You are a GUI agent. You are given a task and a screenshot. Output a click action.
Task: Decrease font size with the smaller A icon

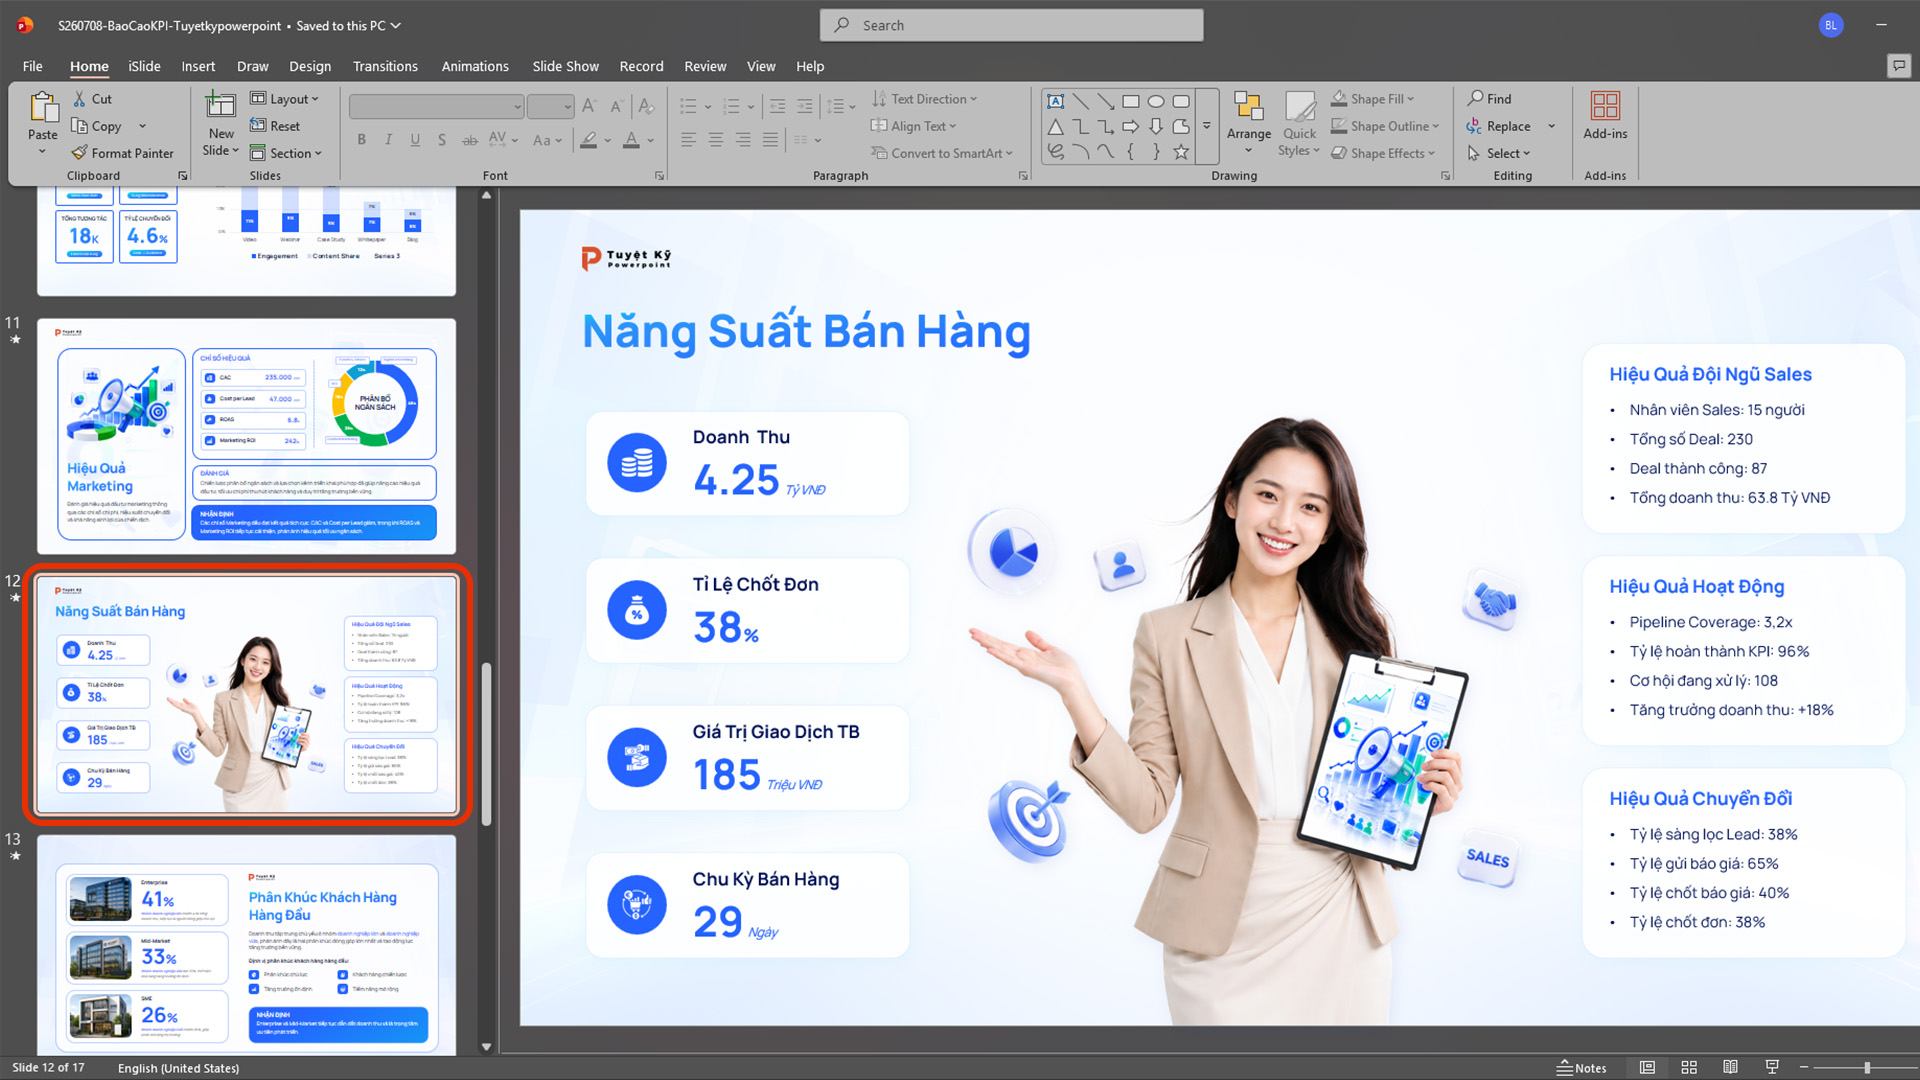(617, 106)
